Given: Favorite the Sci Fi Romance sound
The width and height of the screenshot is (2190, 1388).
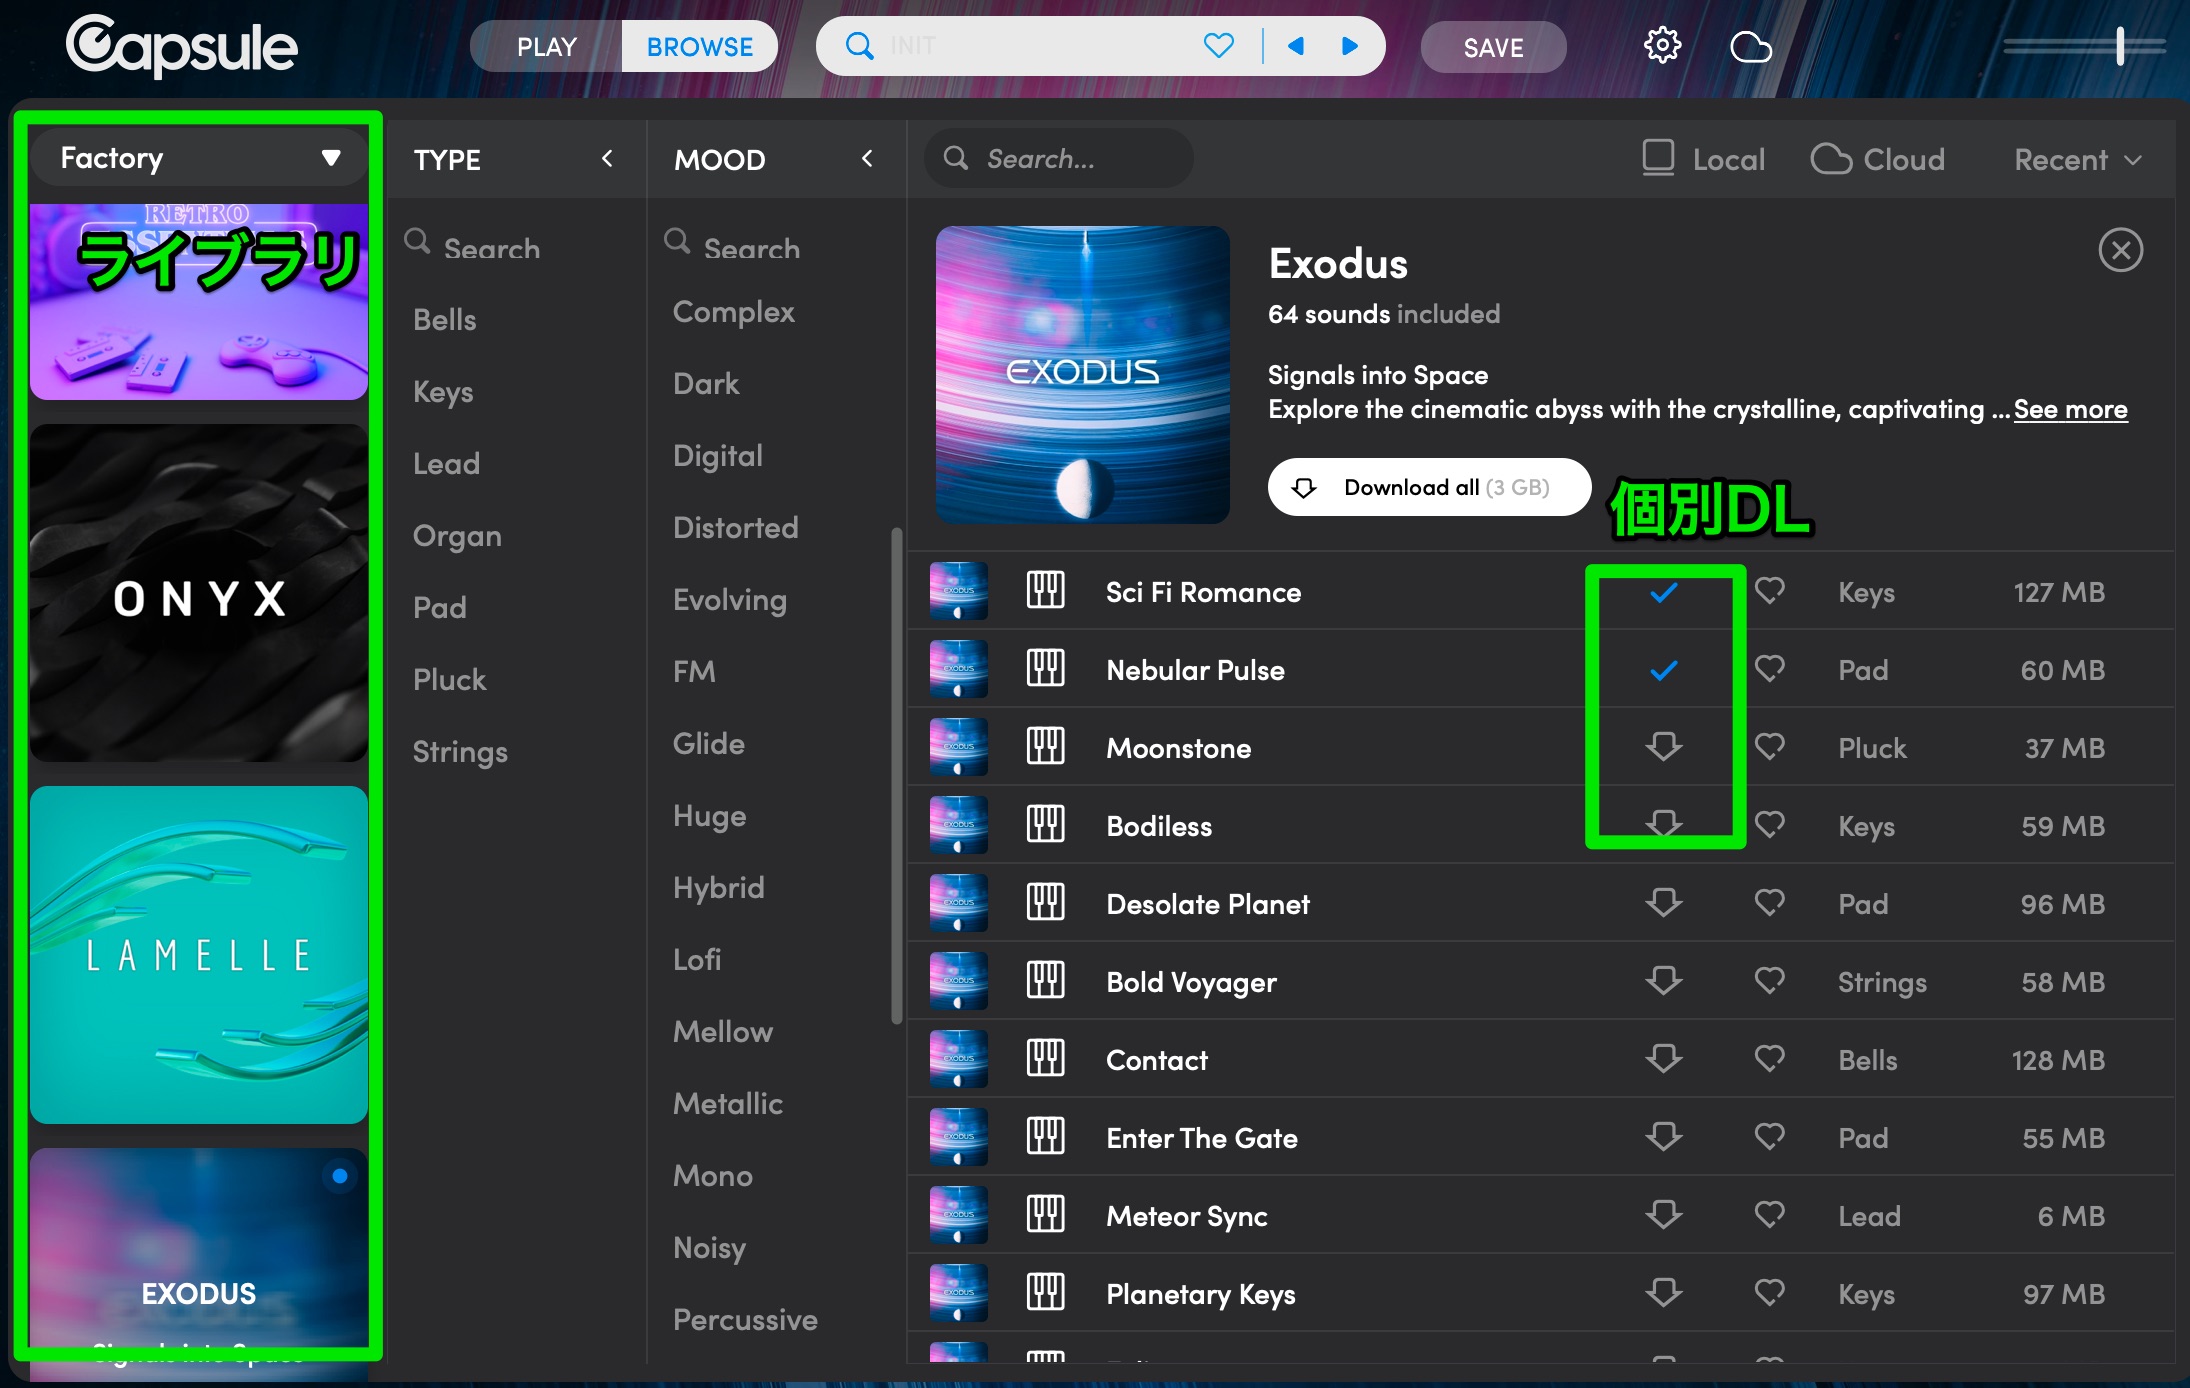Looking at the screenshot, I should 1770,591.
